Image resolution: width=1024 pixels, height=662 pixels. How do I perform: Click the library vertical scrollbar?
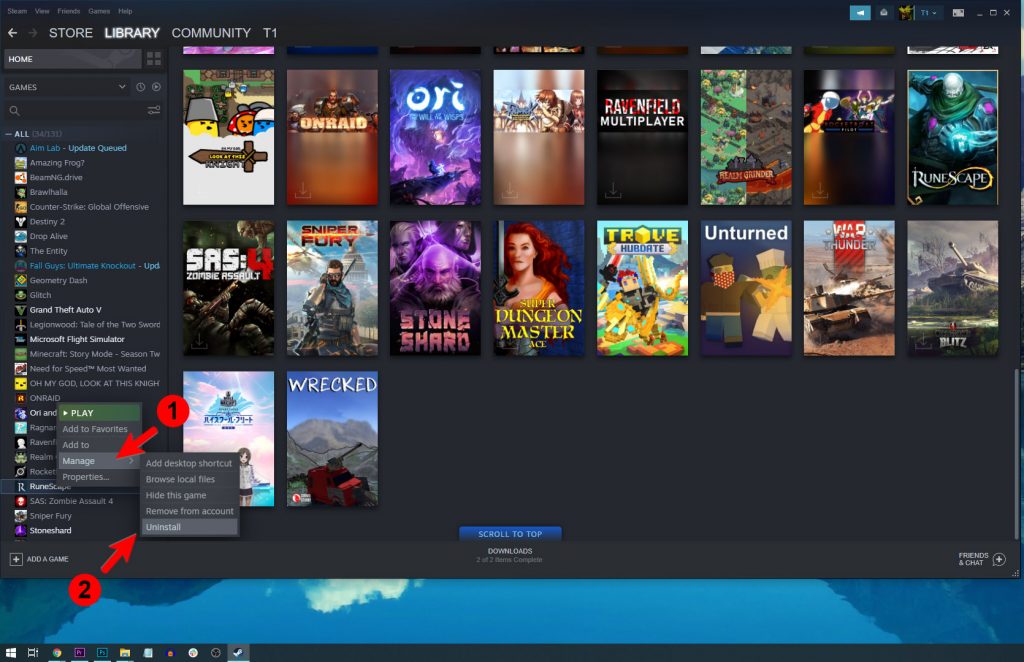pyautogui.click(x=1016, y=454)
